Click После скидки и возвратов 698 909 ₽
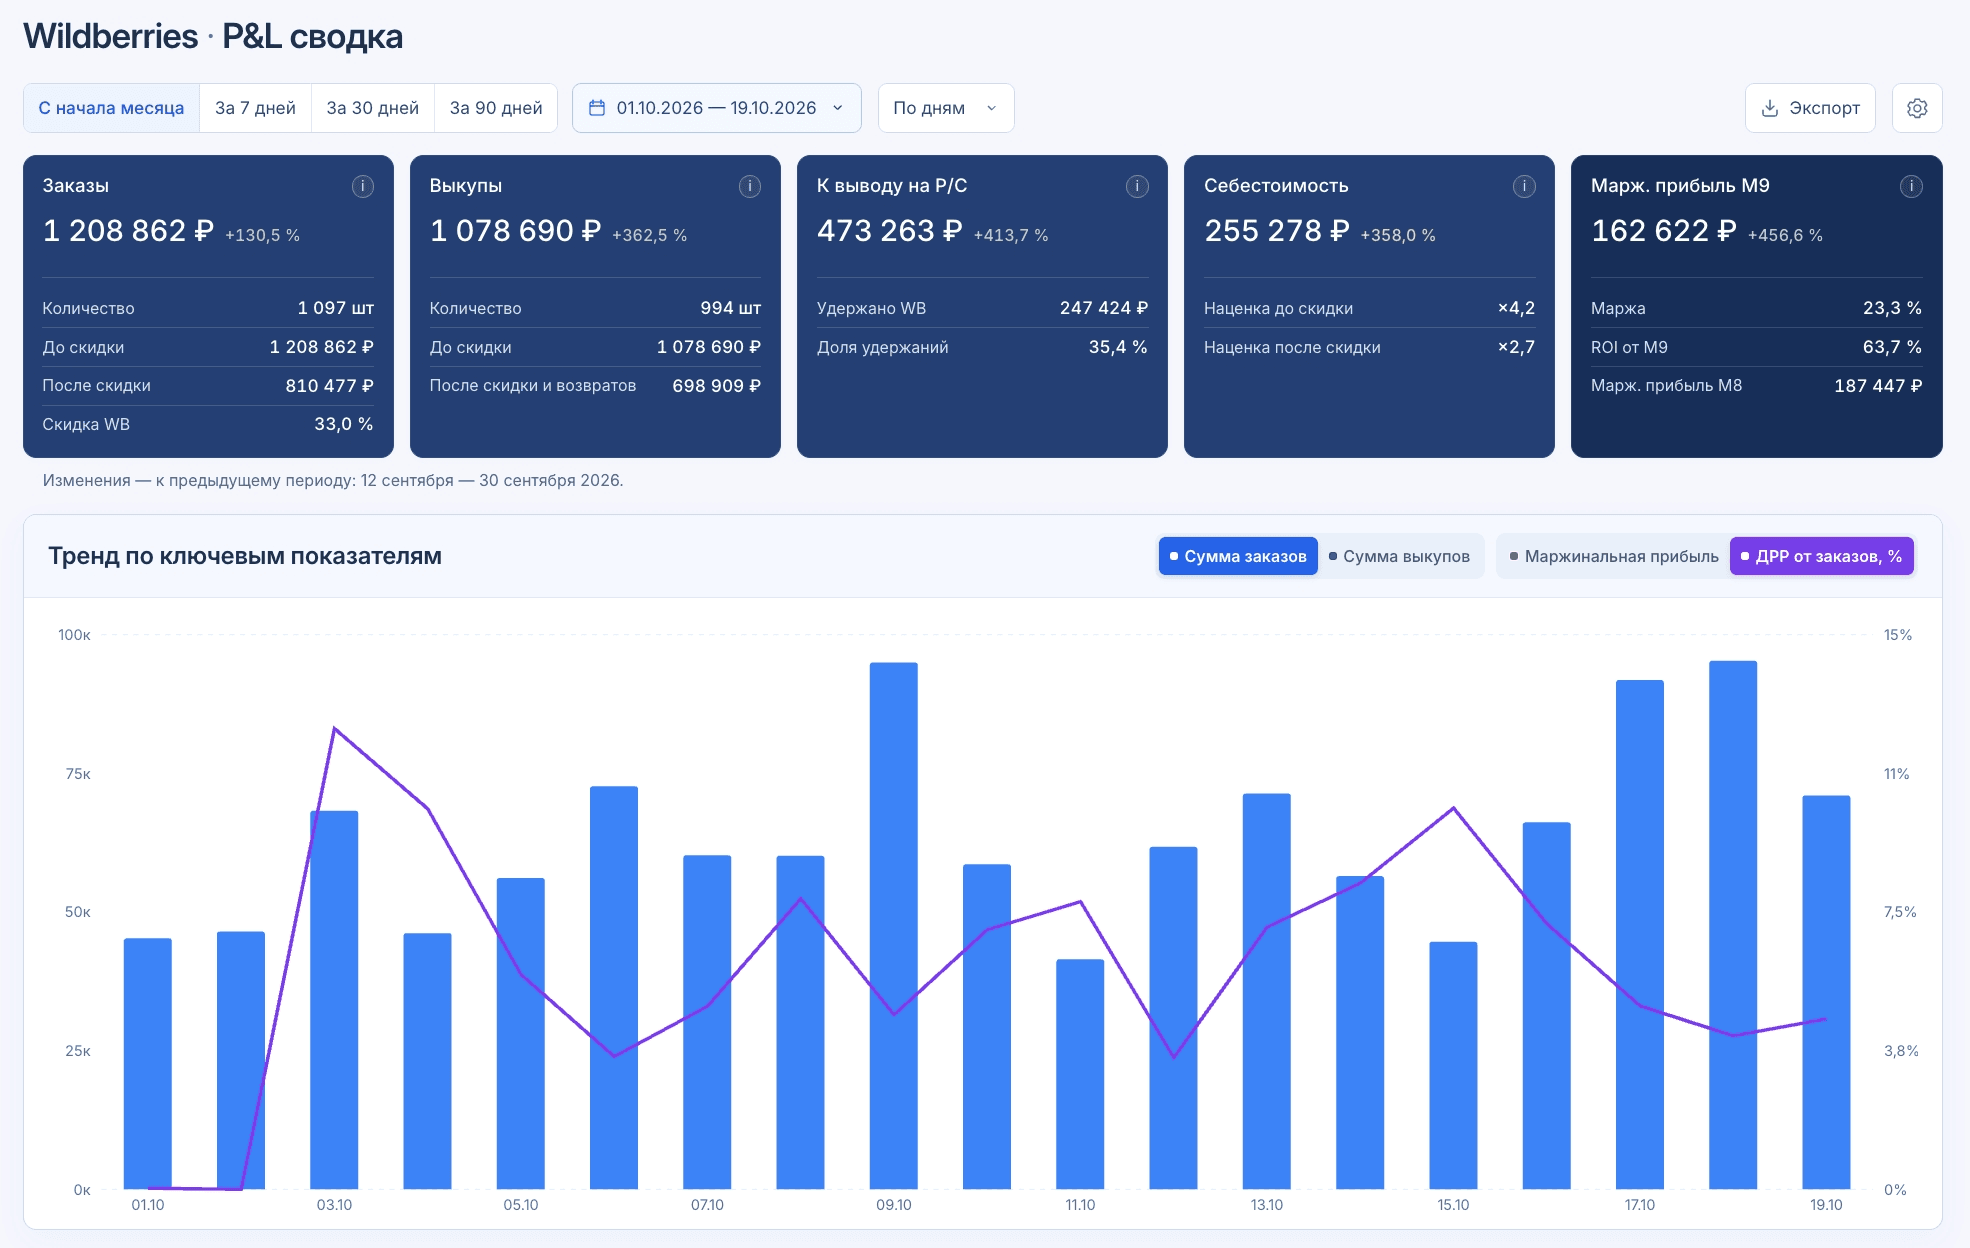The height and width of the screenshot is (1248, 1970). point(716,386)
